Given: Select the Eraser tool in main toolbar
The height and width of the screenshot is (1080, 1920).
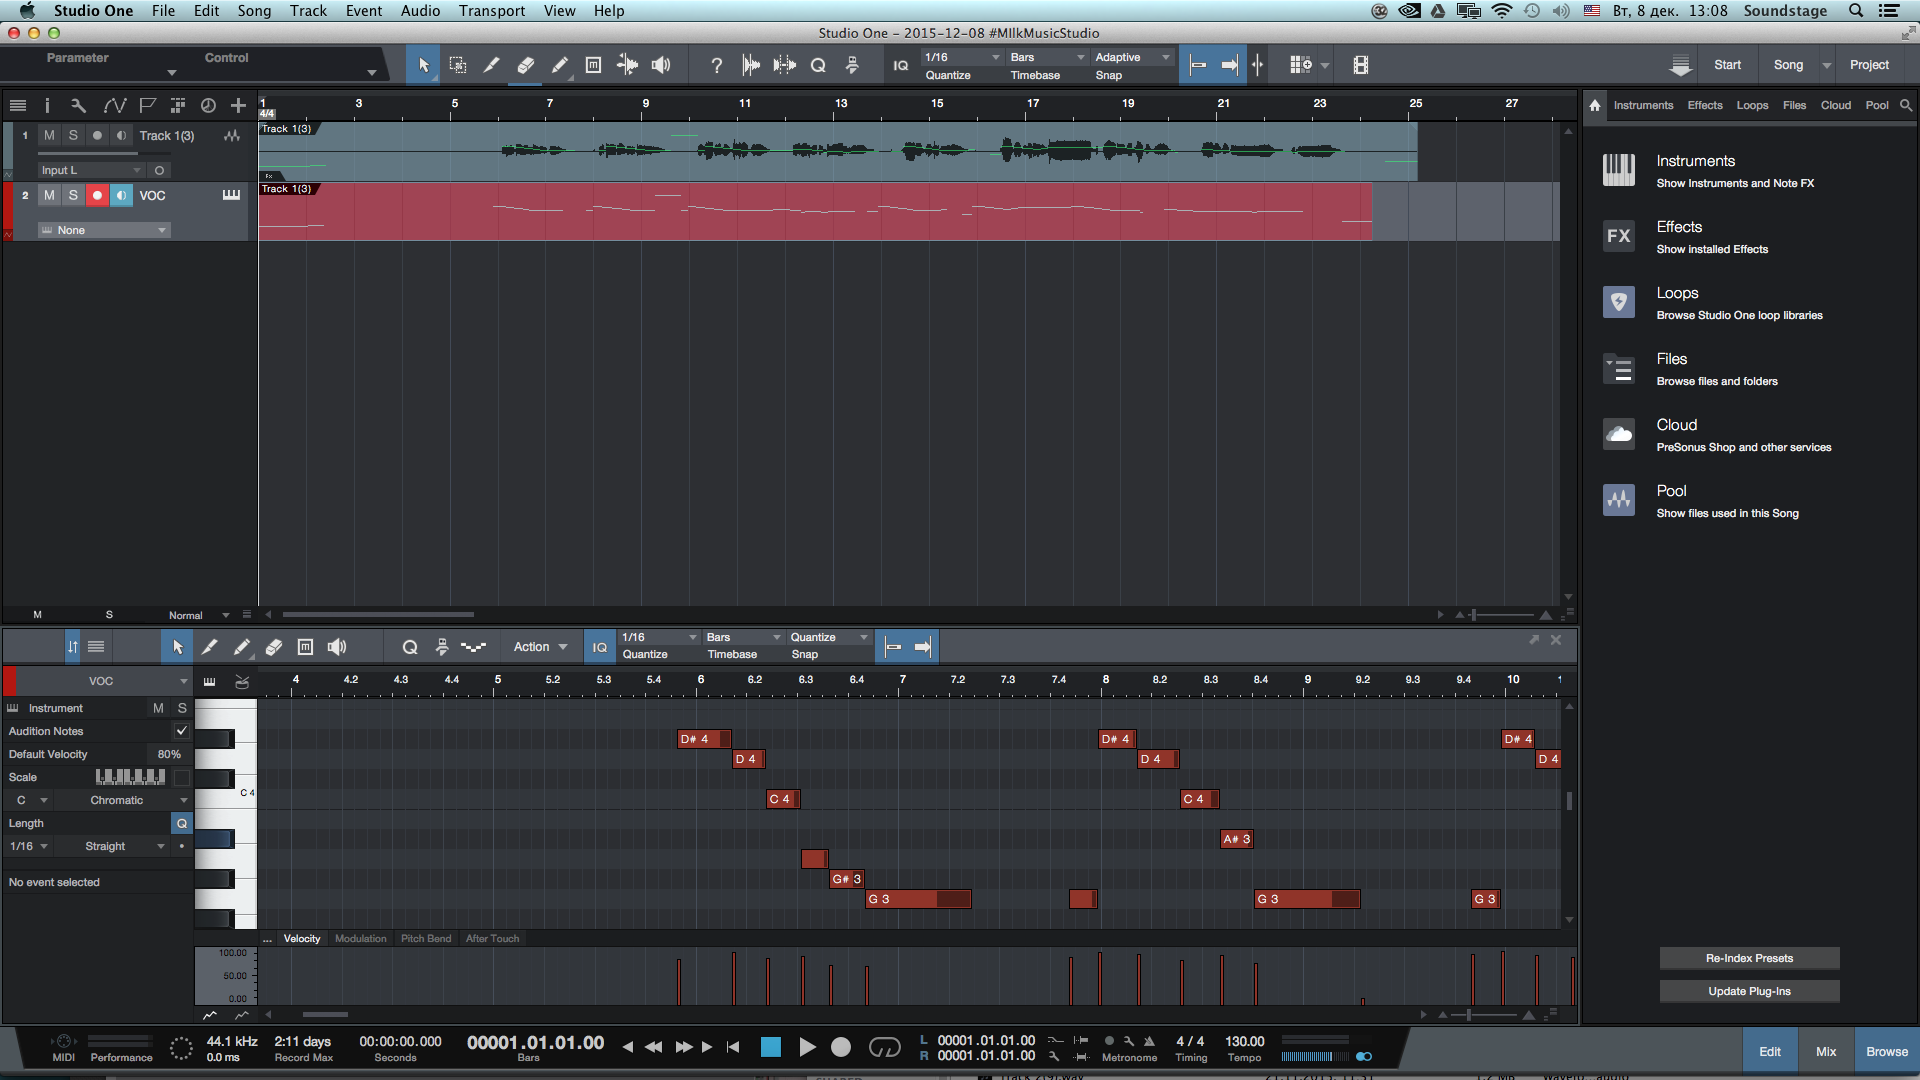Looking at the screenshot, I should pos(525,65).
